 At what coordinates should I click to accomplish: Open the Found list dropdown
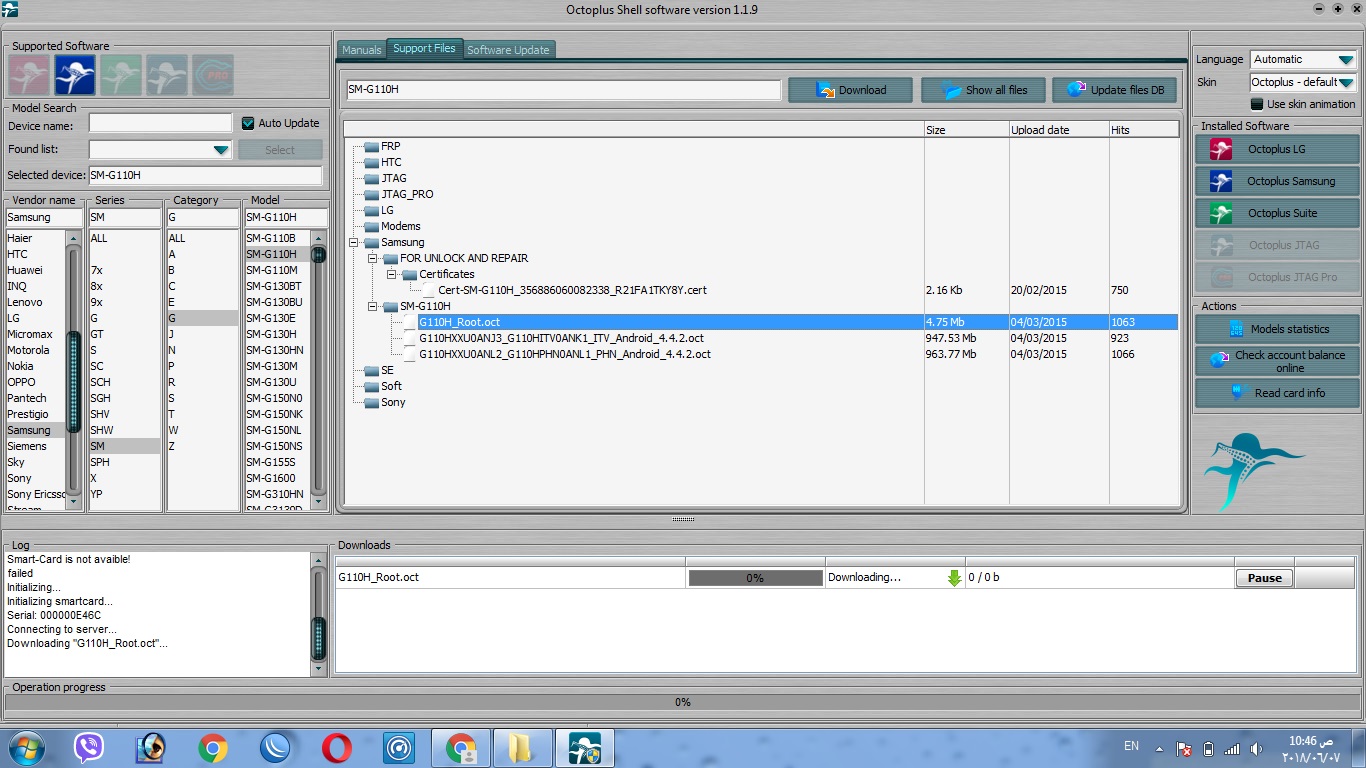coord(221,150)
